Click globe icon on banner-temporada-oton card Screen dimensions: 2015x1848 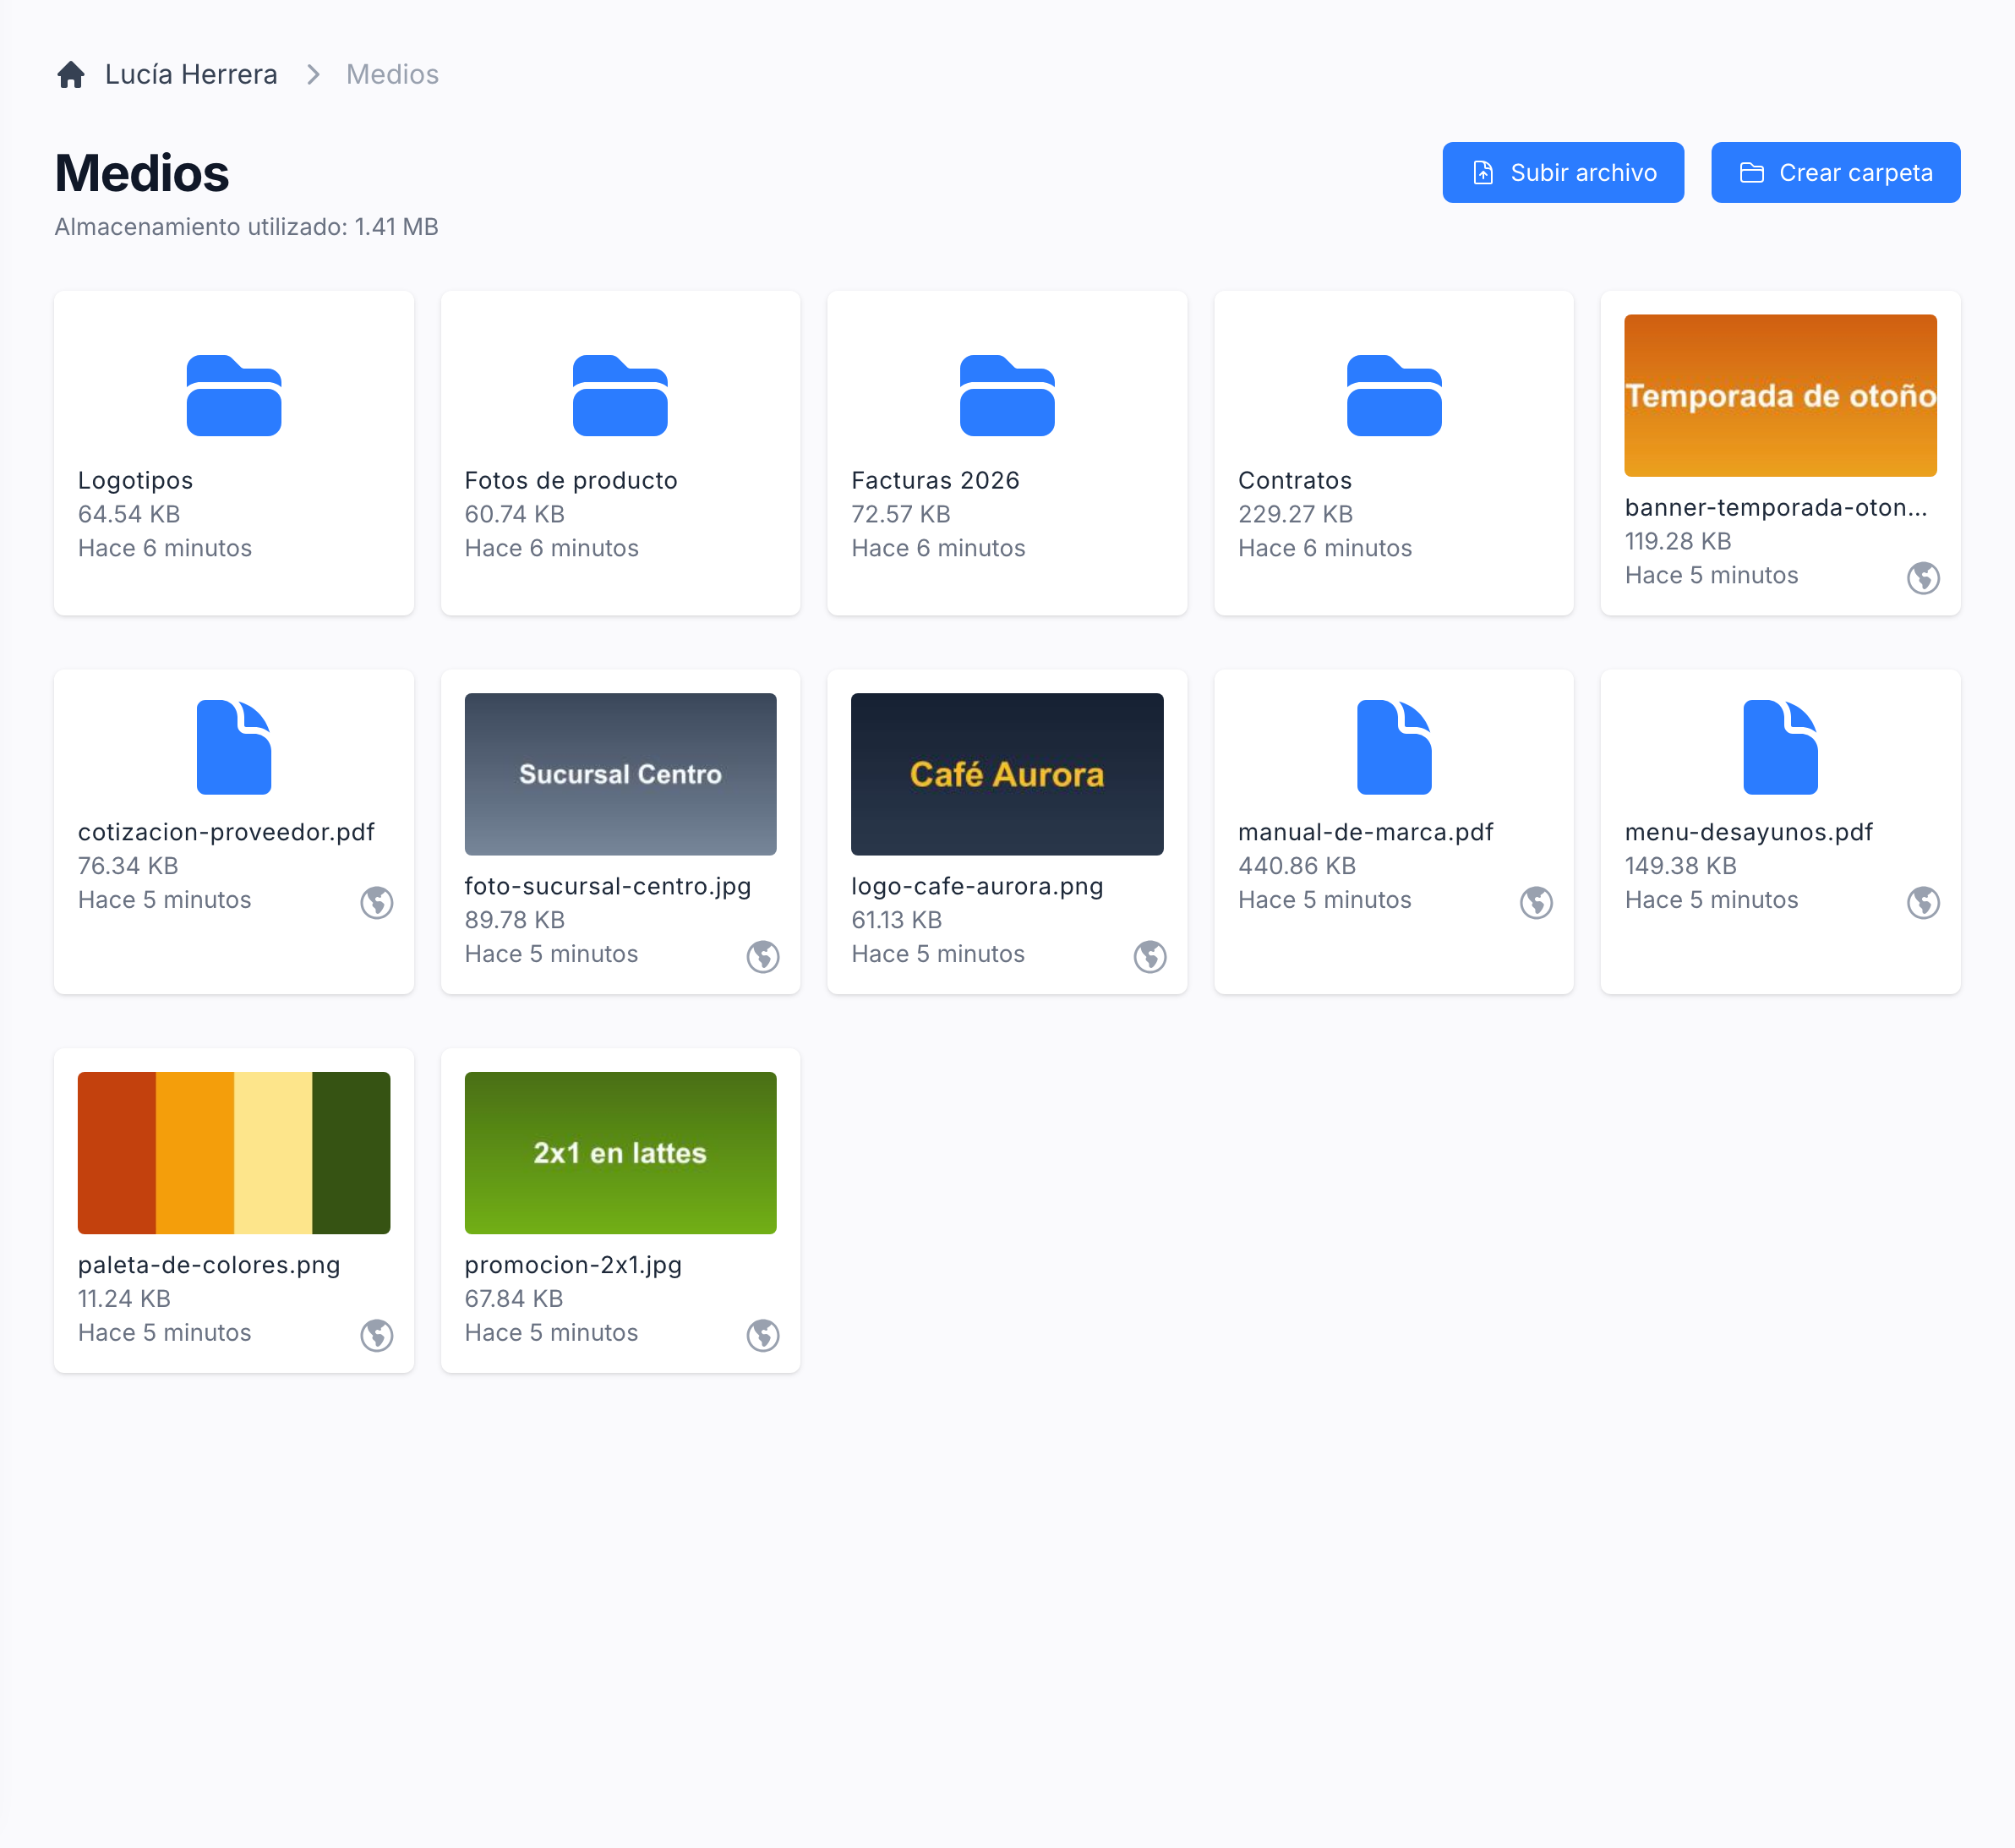[x=1923, y=578]
